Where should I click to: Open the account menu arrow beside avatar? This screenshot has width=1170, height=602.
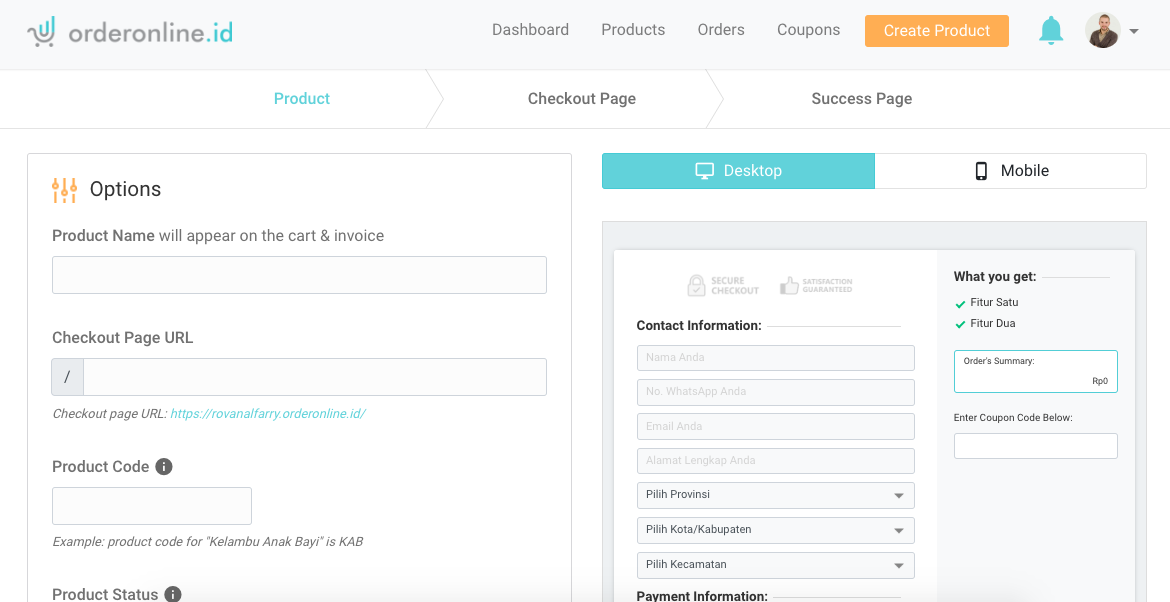point(1134,32)
